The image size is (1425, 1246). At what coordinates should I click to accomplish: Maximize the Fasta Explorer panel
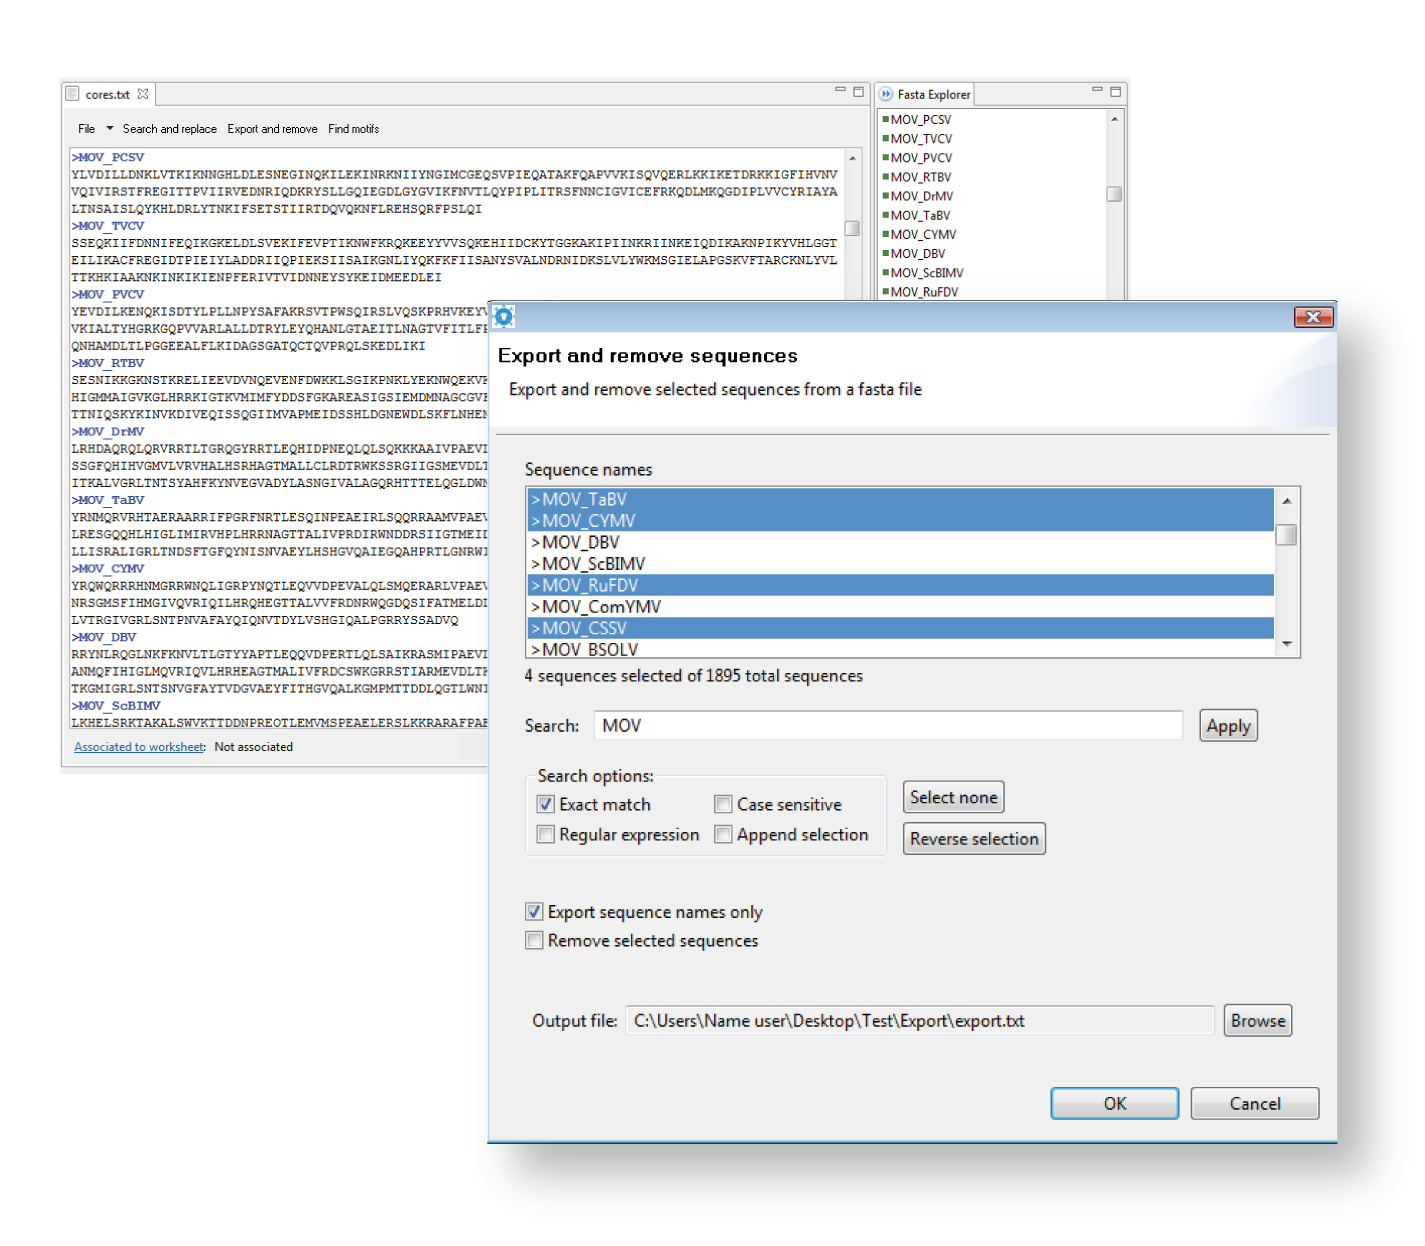coord(1116,91)
